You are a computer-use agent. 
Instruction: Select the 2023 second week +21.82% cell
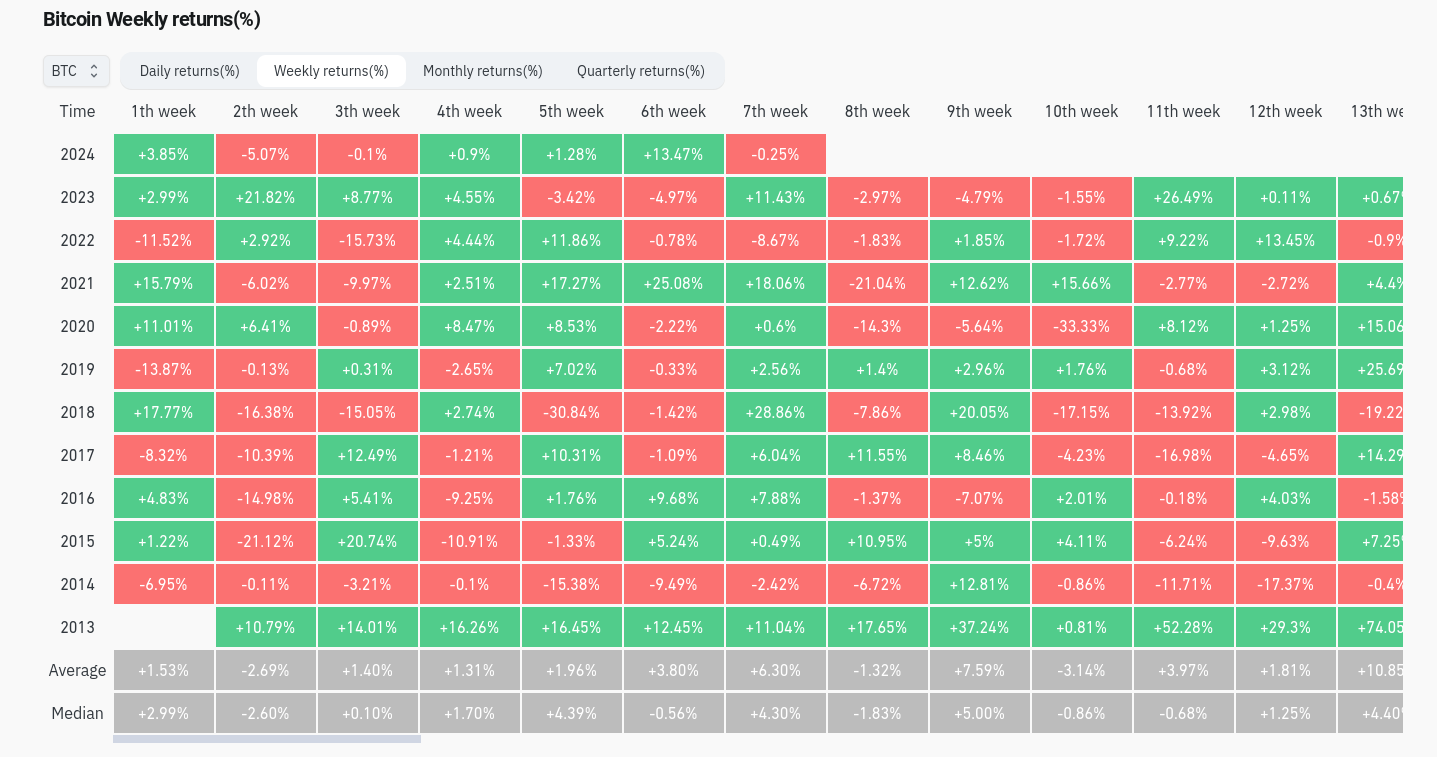tap(266, 197)
